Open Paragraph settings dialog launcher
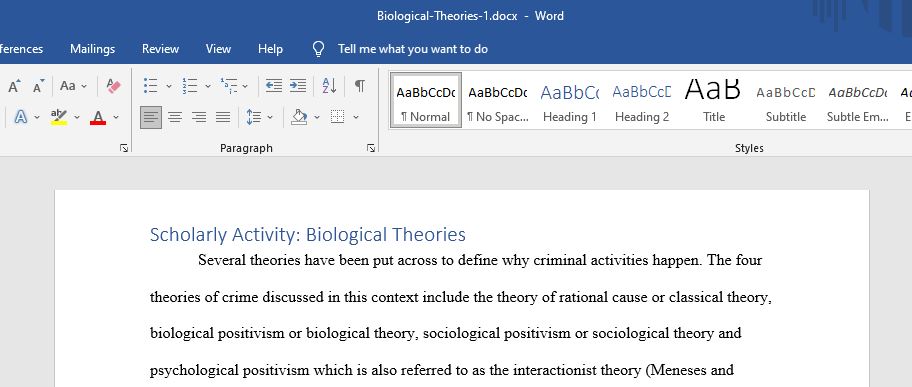 (x=370, y=148)
